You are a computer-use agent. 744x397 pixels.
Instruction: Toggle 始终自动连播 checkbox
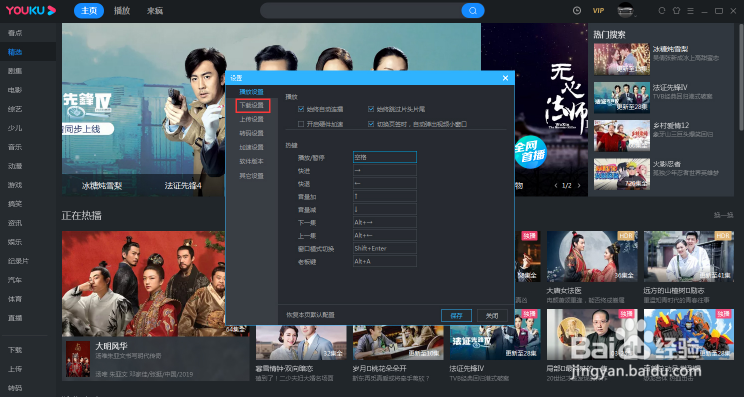tap(301, 109)
